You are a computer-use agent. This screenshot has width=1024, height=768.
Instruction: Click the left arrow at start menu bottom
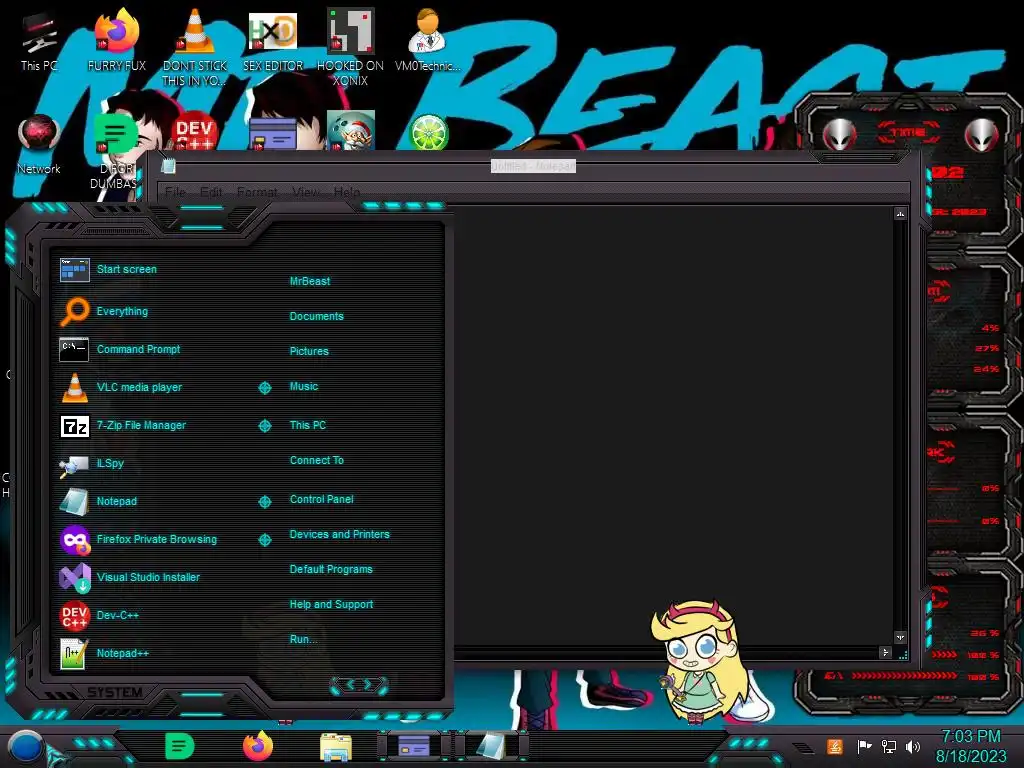coord(349,685)
